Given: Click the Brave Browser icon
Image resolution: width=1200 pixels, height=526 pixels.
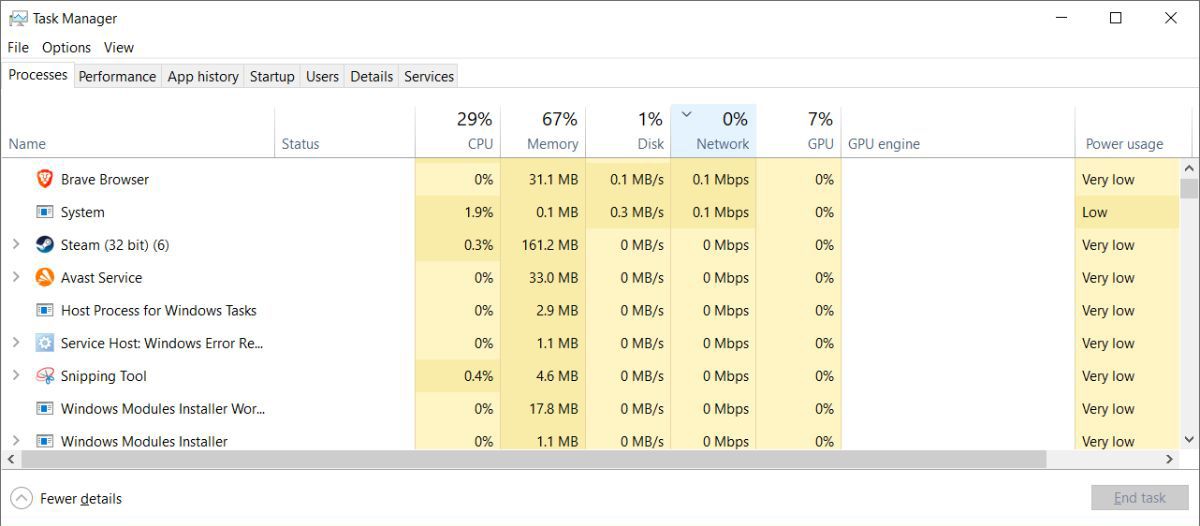Looking at the screenshot, I should pos(45,179).
